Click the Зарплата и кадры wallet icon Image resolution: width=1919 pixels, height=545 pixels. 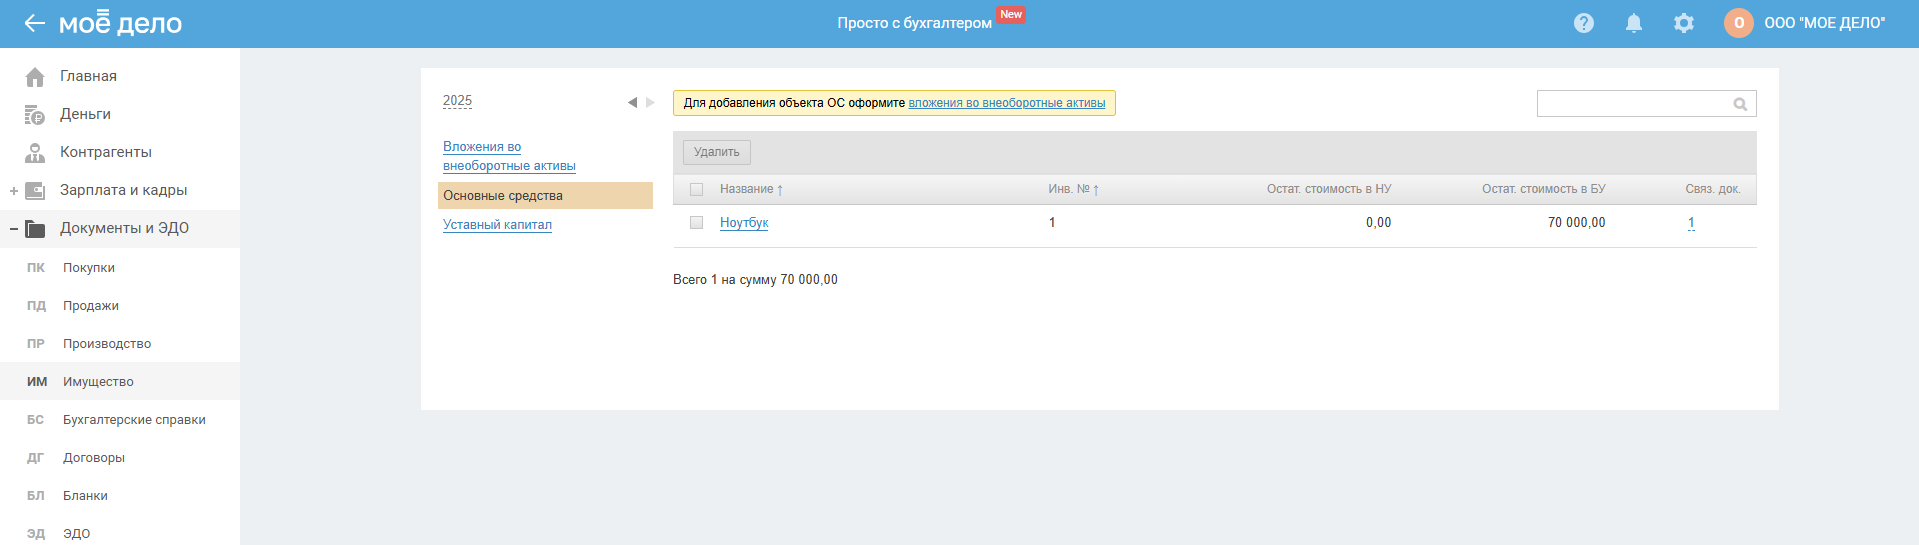tap(35, 191)
